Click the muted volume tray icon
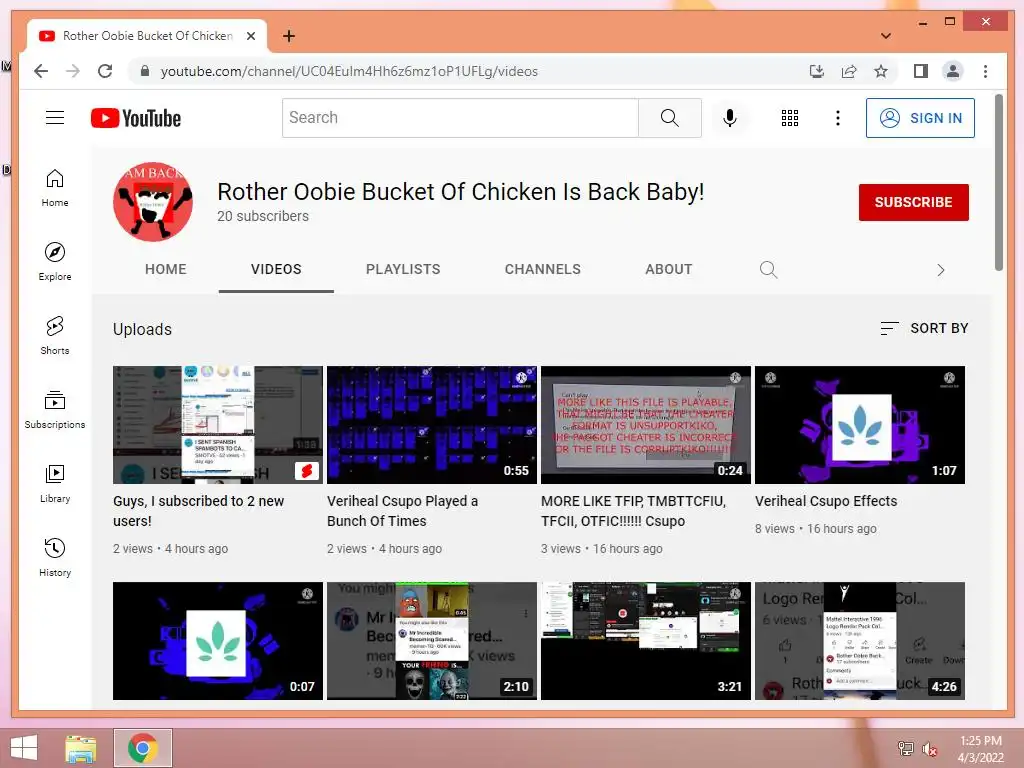The width and height of the screenshot is (1024, 768). [x=930, y=748]
